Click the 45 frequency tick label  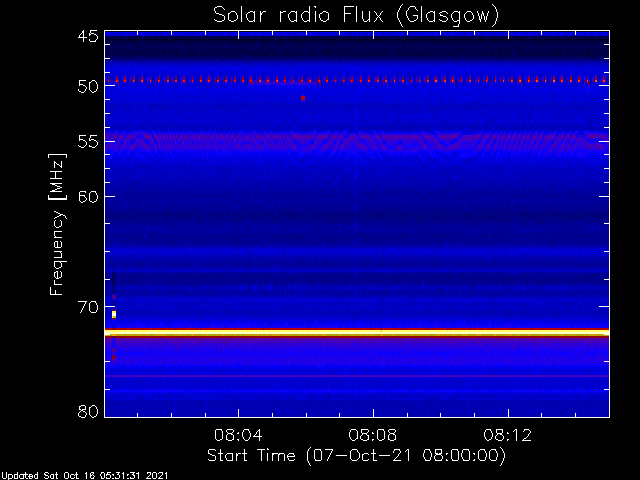coord(88,37)
